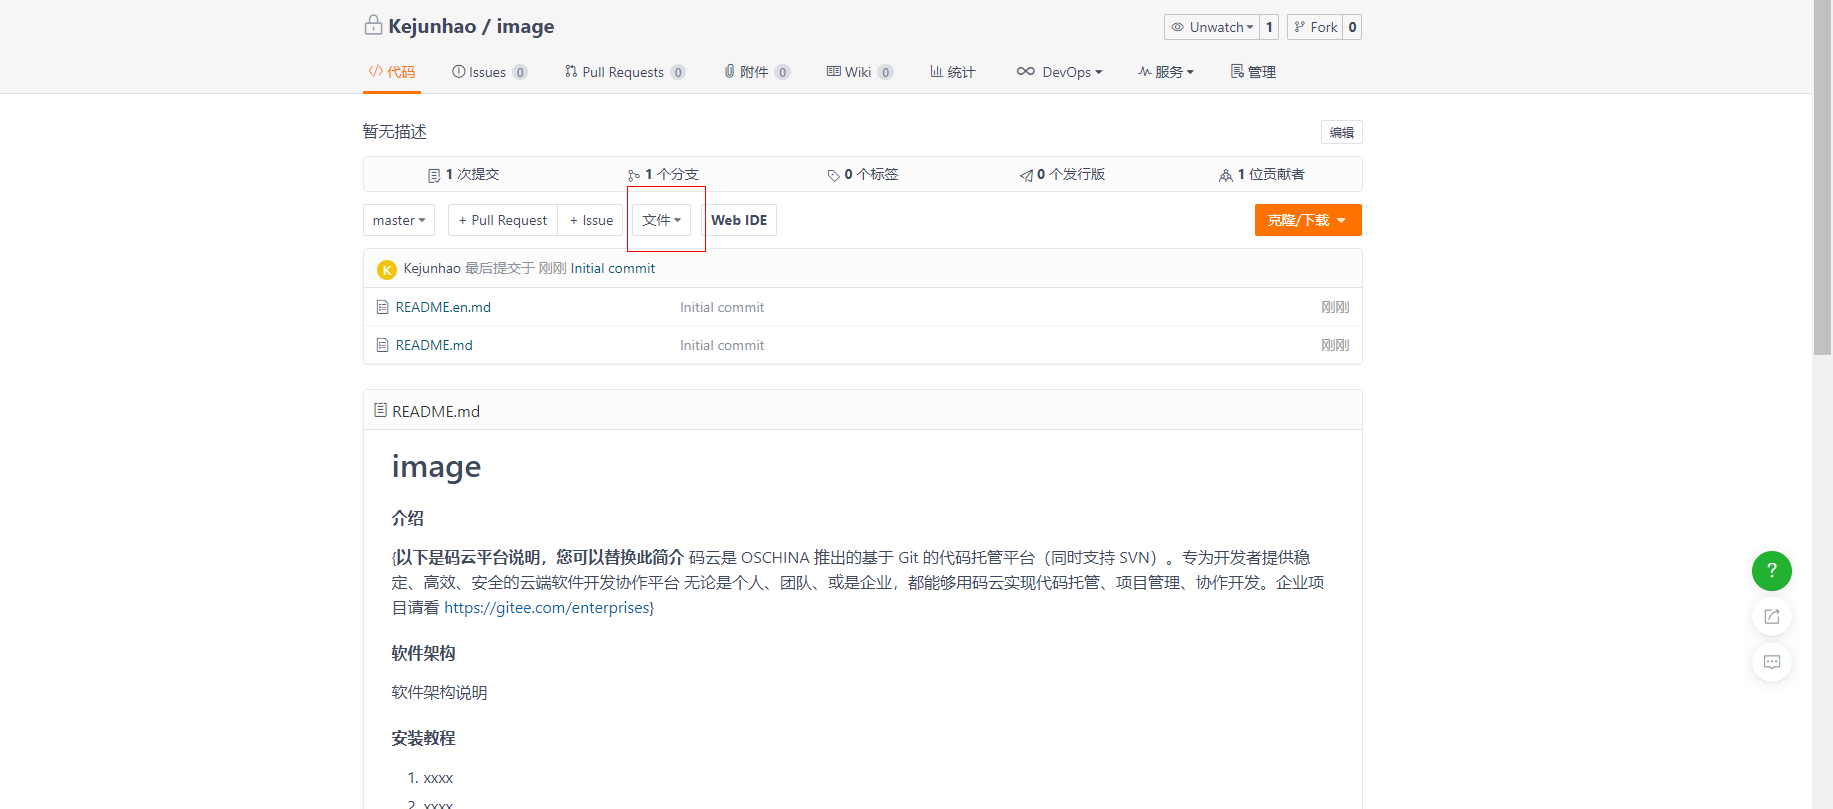This screenshot has width=1833, height=809.
Task: Click the Kejunhao owner name in title
Action: coord(432,26)
